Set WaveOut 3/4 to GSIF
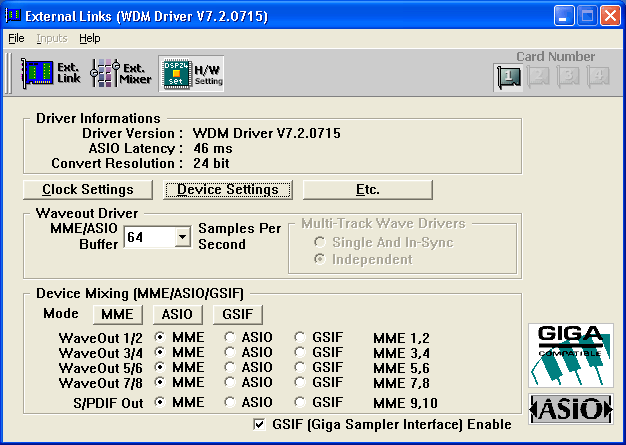 pos(300,352)
